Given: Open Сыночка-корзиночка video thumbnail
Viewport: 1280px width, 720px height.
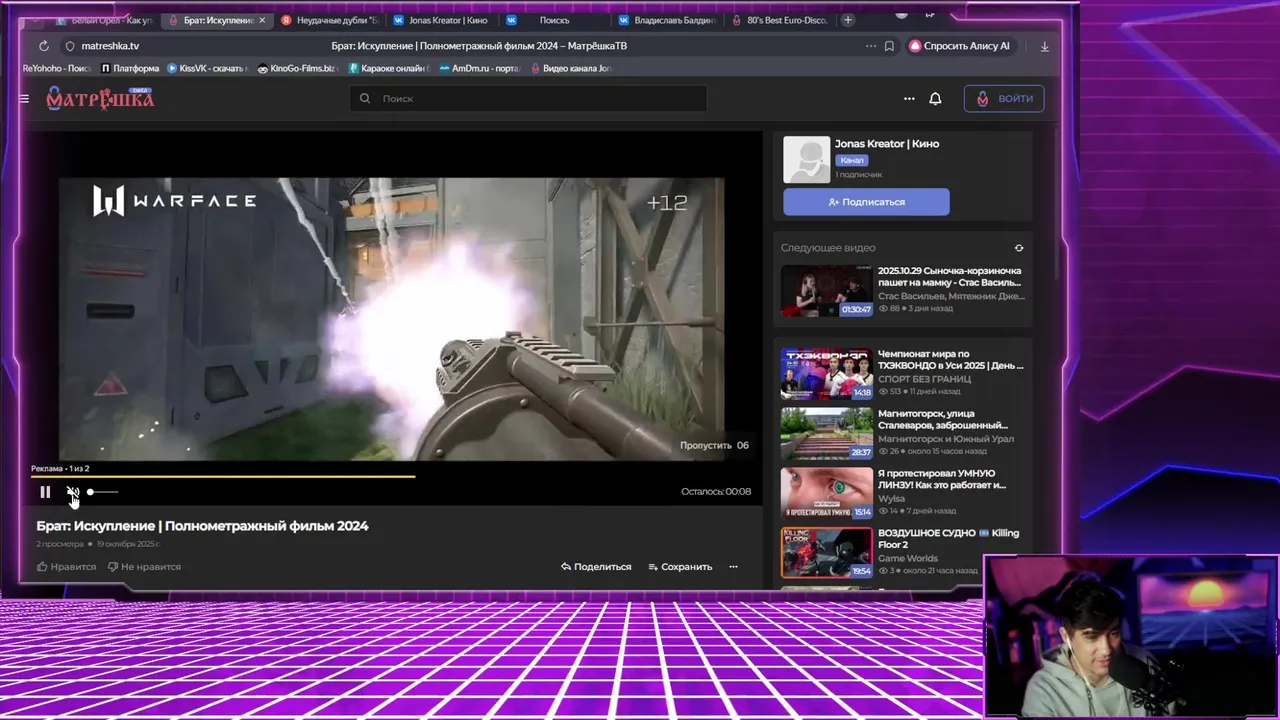Looking at the screenshot, I should pos(827,291).
